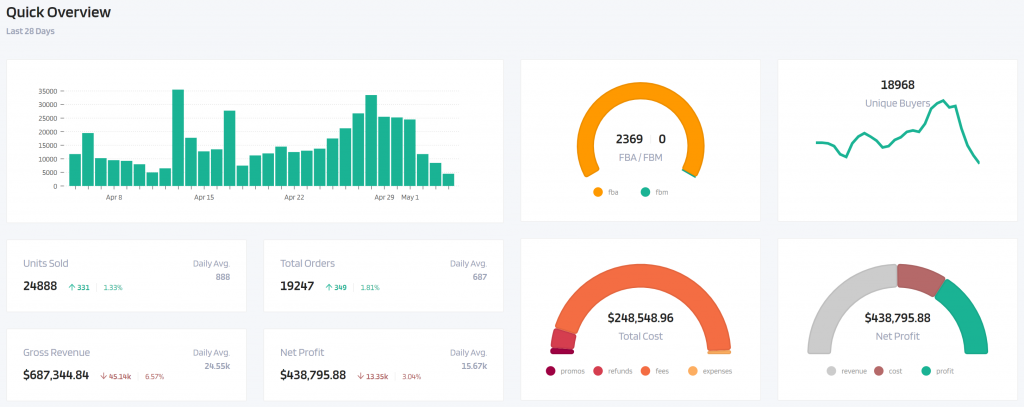Viewport: 1024px width, 407px height.
Task: Click the Daily Avg. 687 value
Action: pyautogui.click(x=480, y=277)
